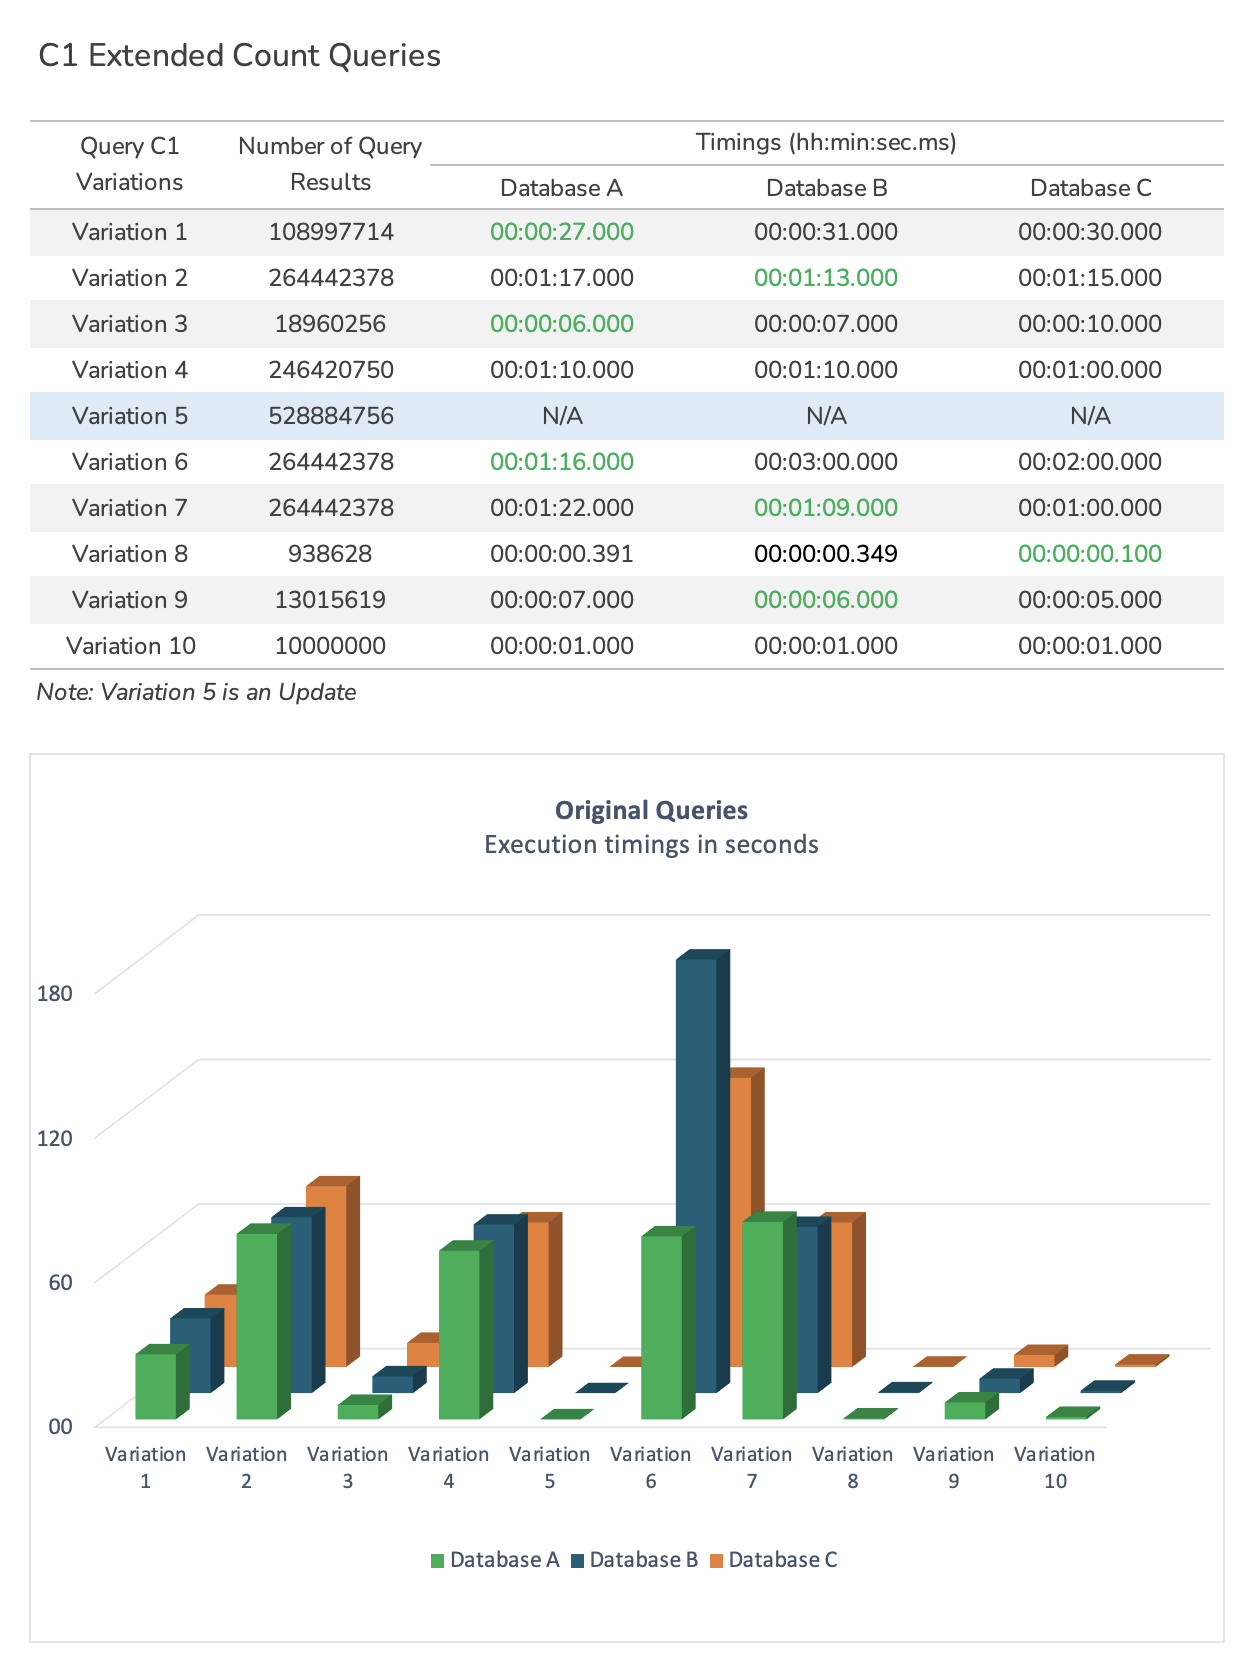The height and width of the screenshot is (1670, 1252).
Task: Click the green Variation 4 chart bar
Action: pyautogui.click(x=459, y=1335)
